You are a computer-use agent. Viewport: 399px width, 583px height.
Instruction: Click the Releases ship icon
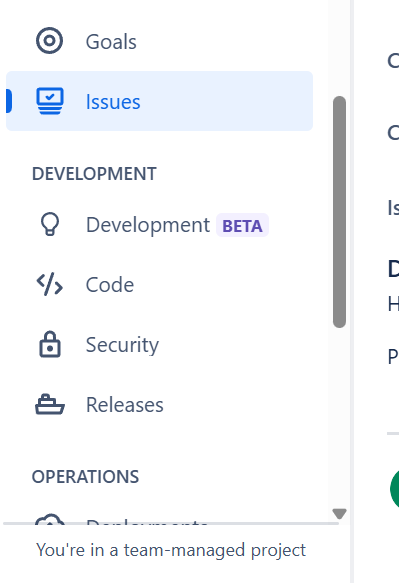pyautogui.click(x=50, y=405)
